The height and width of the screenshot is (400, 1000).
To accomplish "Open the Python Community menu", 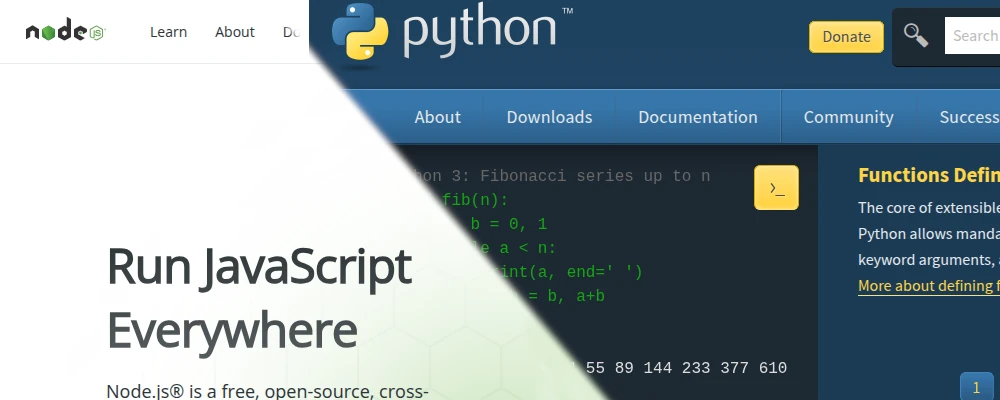I will [x=848, y=117].
